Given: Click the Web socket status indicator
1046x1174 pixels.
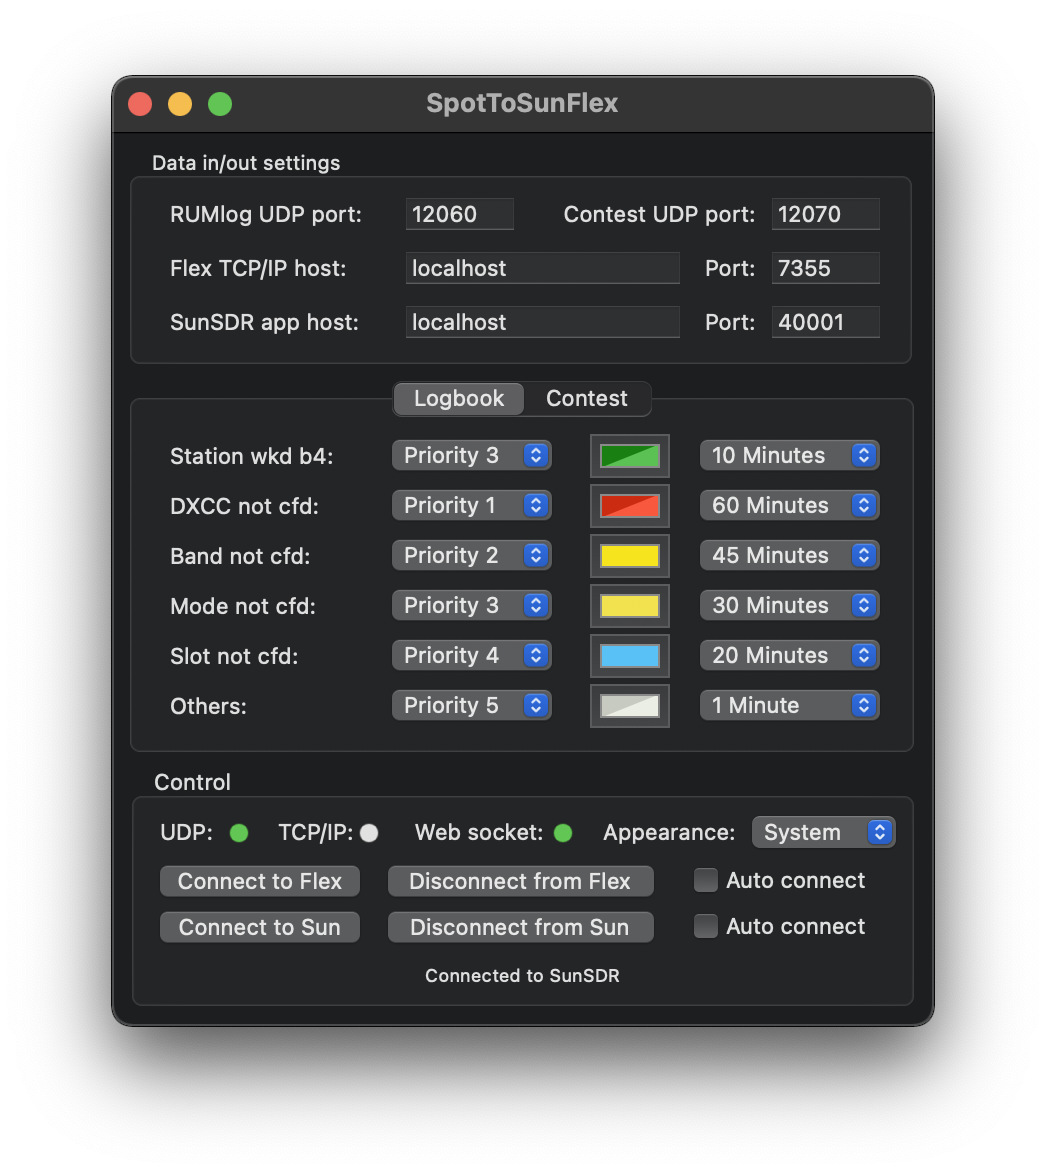Looking at the screenshot, I should pos(563,833).
